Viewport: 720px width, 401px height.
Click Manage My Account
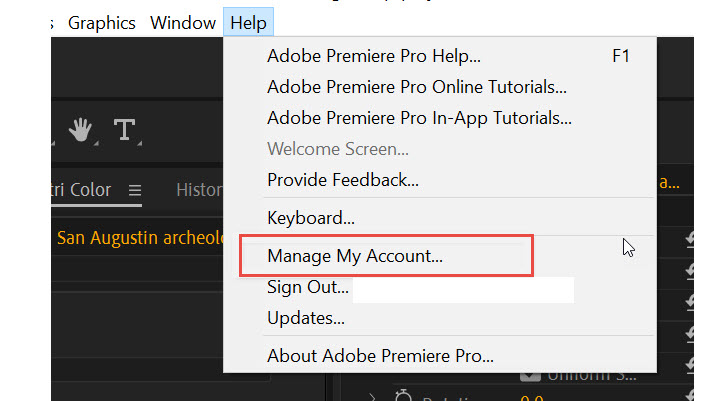coord(354,256)
